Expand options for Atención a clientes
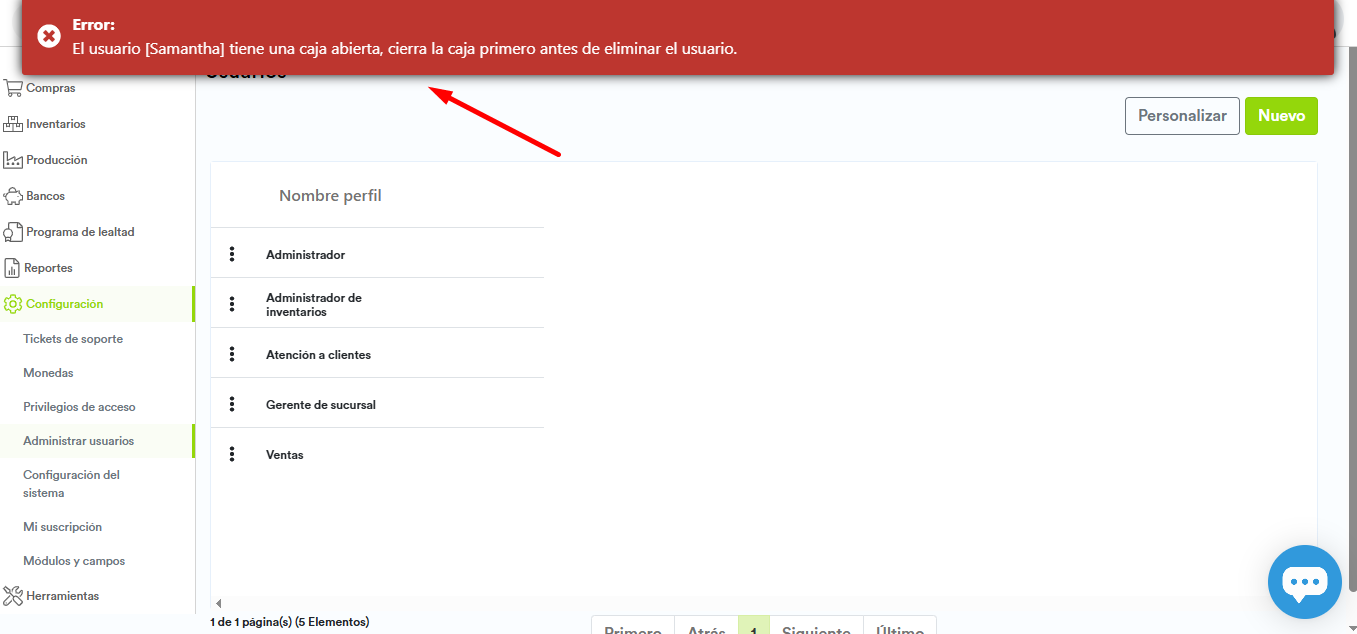 [x=232, y=354]
